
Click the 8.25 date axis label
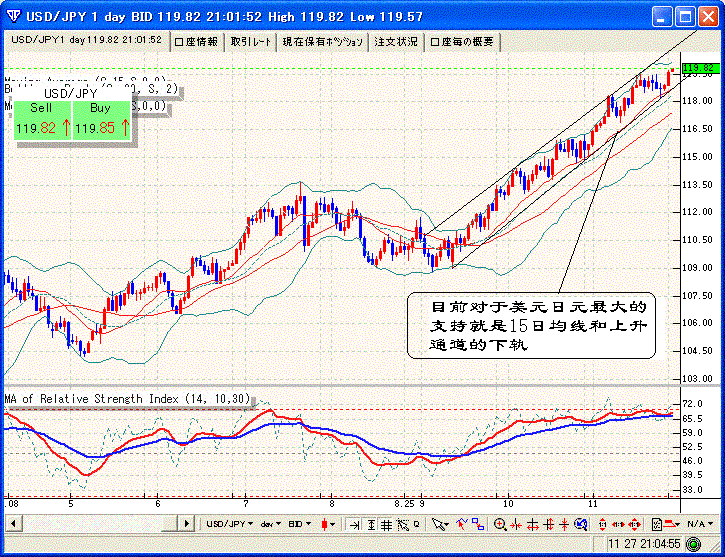tap(404, 504)
